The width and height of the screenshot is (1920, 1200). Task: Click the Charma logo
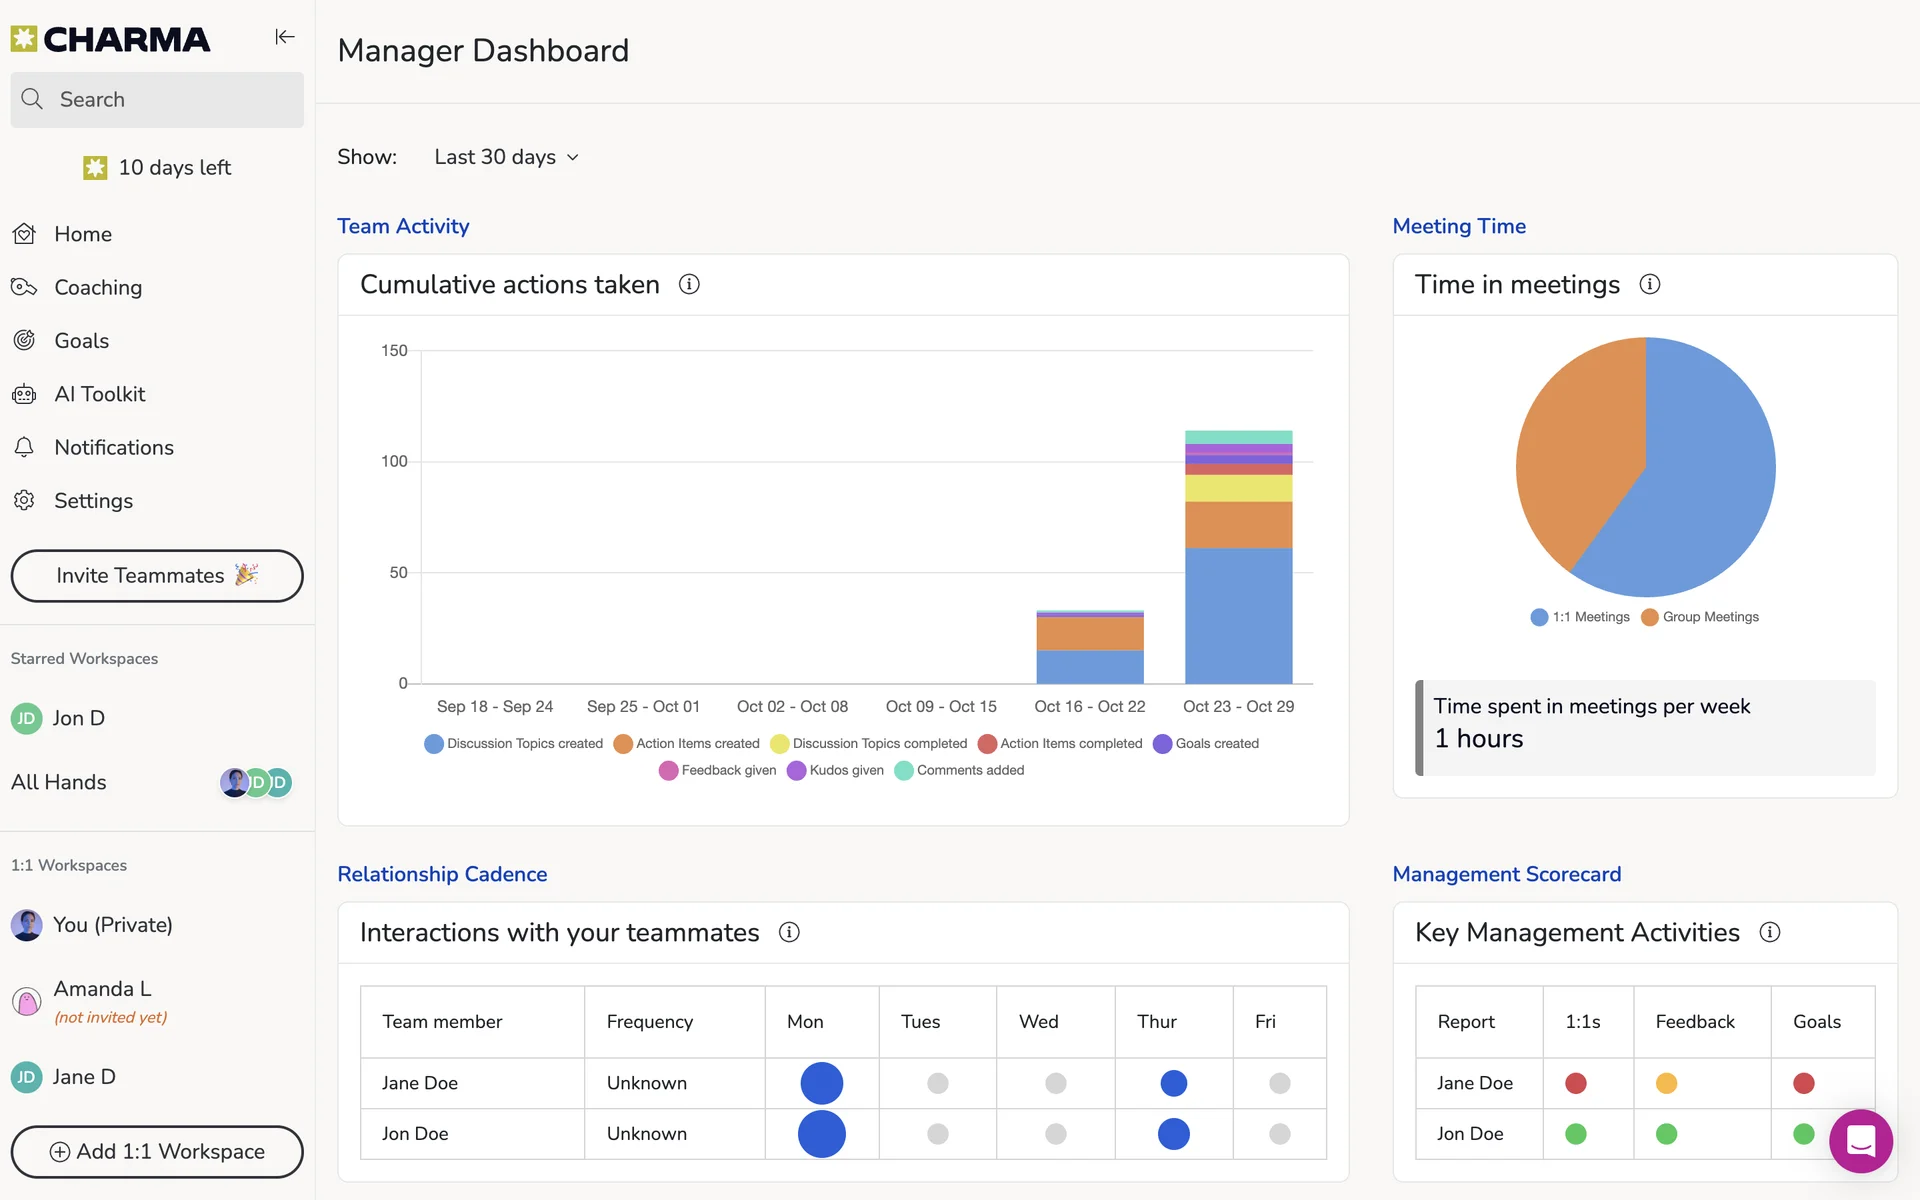[111, 39]
